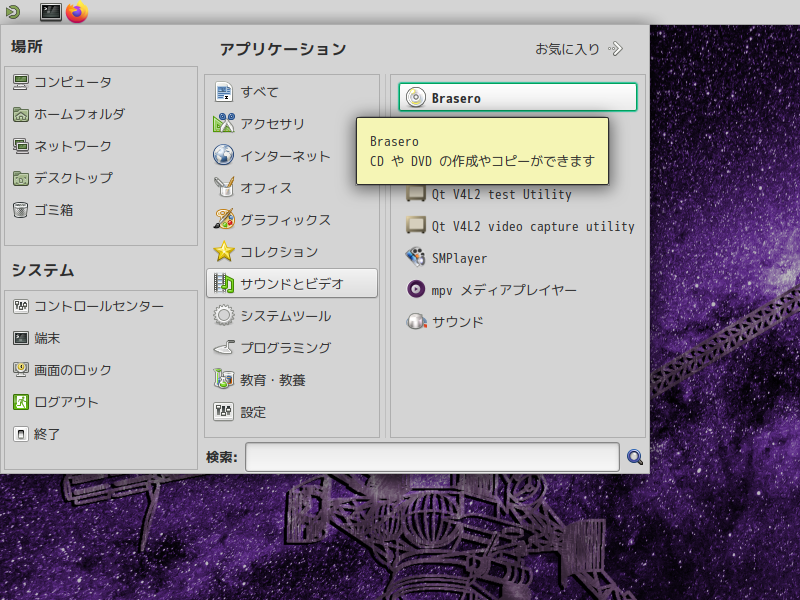Screen dimensions: 800x600
Task: Click the Brasero disc icon
Action: pyautogui.click(x=416, y=97)
